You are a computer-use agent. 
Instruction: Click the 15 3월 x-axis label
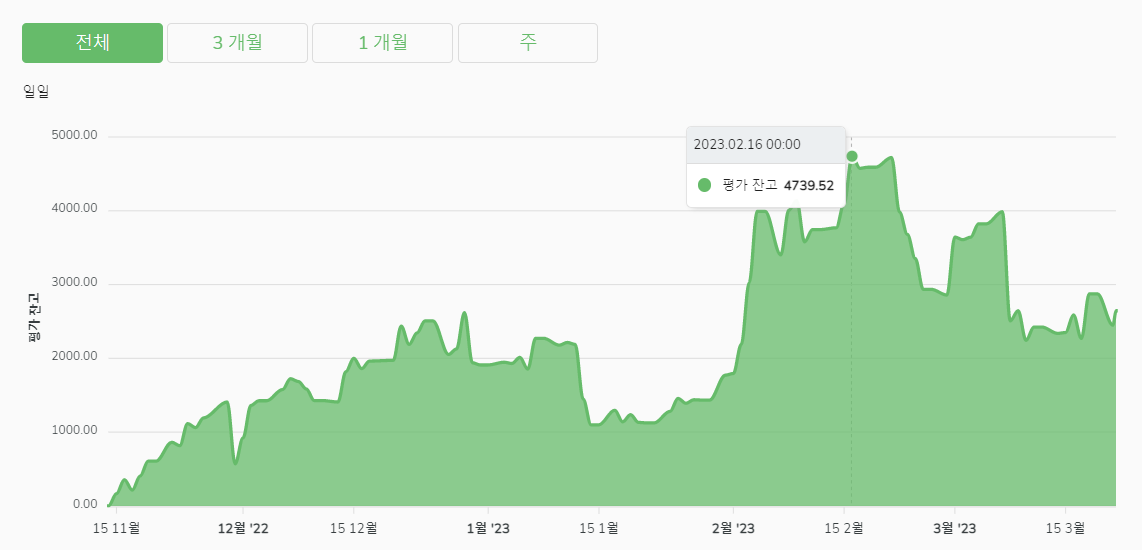(1065, 527)
